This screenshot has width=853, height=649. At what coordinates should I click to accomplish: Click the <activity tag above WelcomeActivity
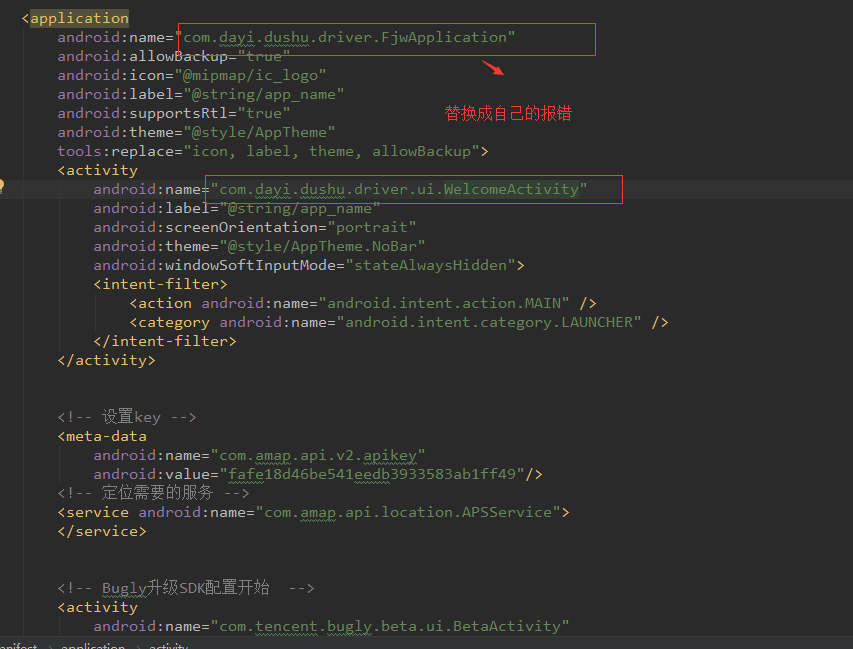(x=98, y=170)
